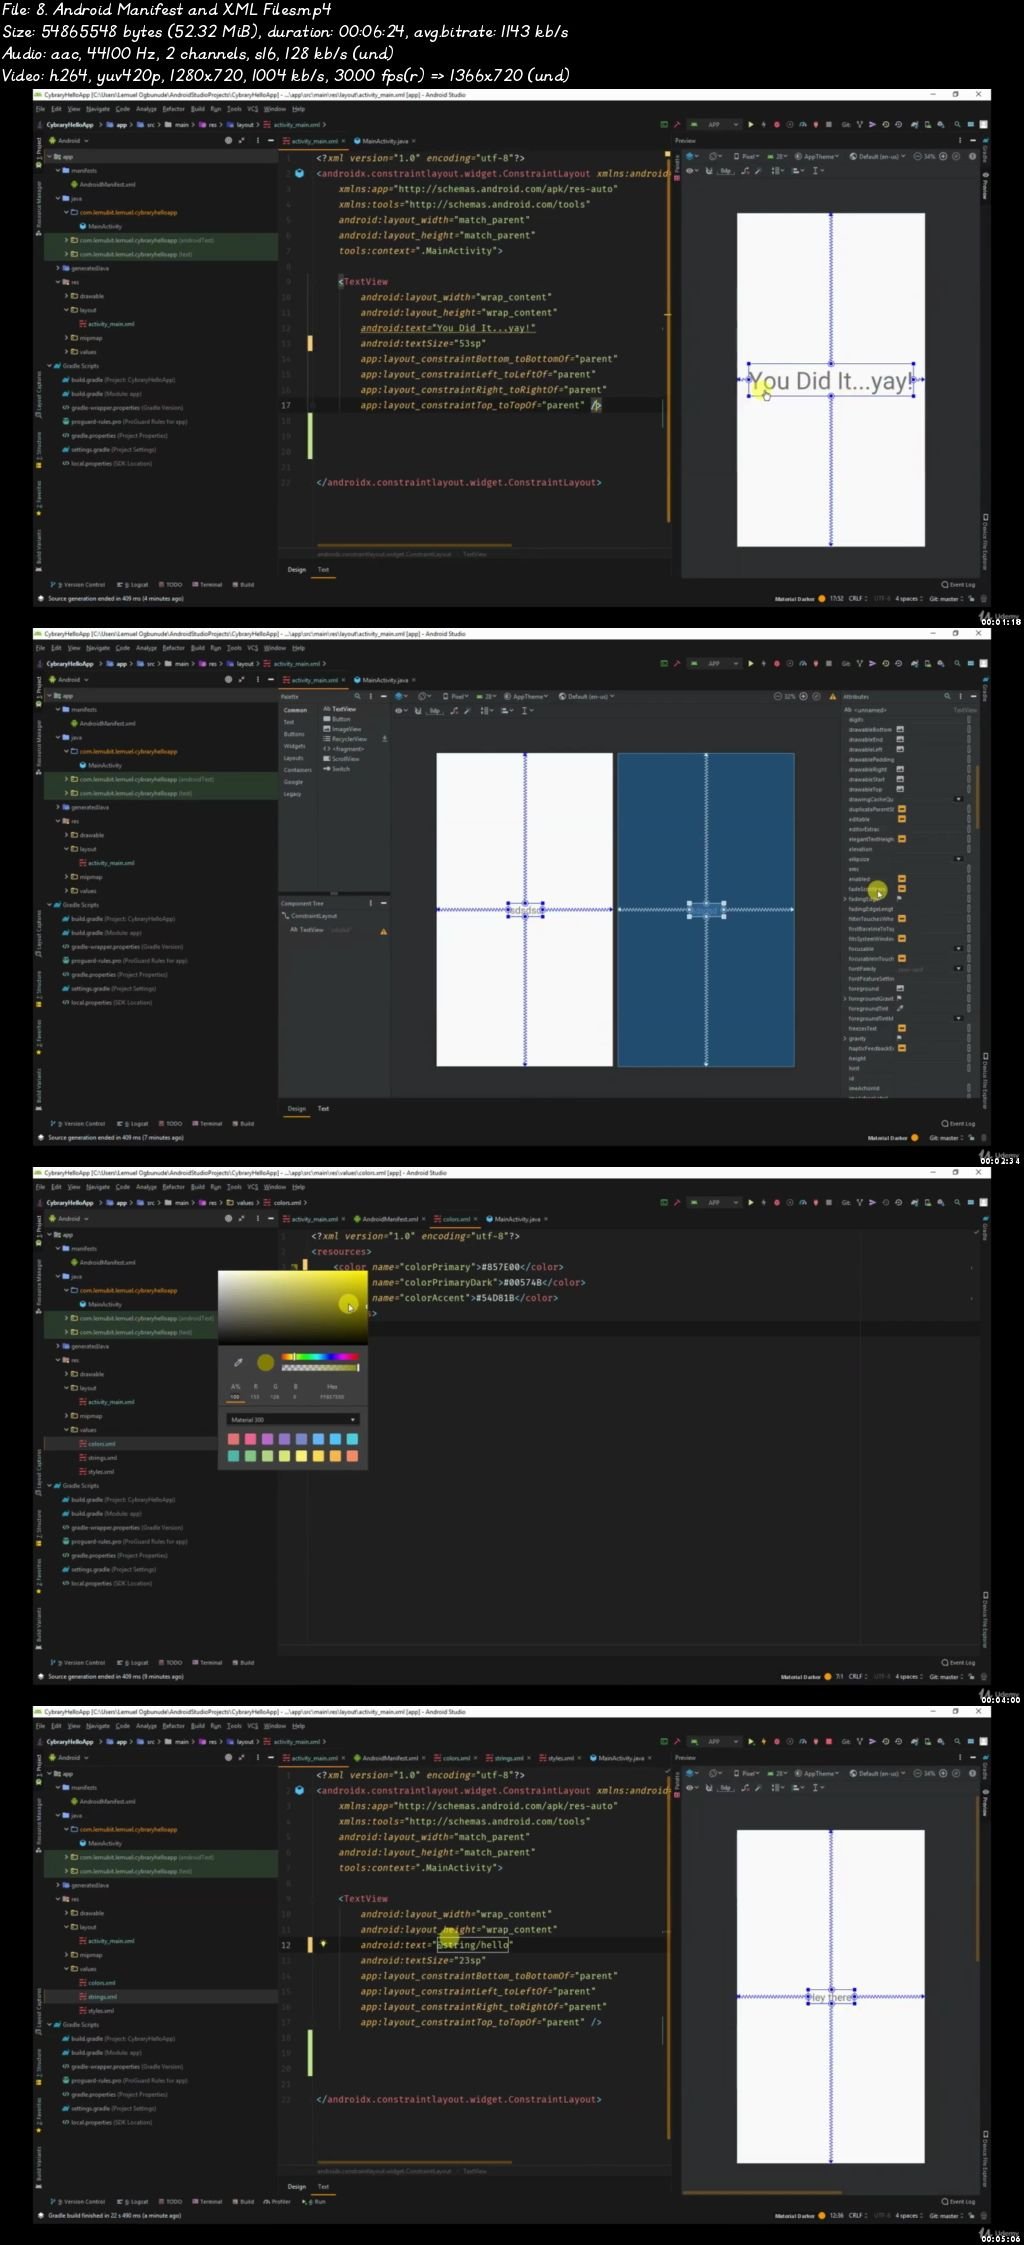Click the saturation gradient area in the color picker
Image resolution: width=1024 pixels, height=2245 pixels.
tap(293, 1308)
